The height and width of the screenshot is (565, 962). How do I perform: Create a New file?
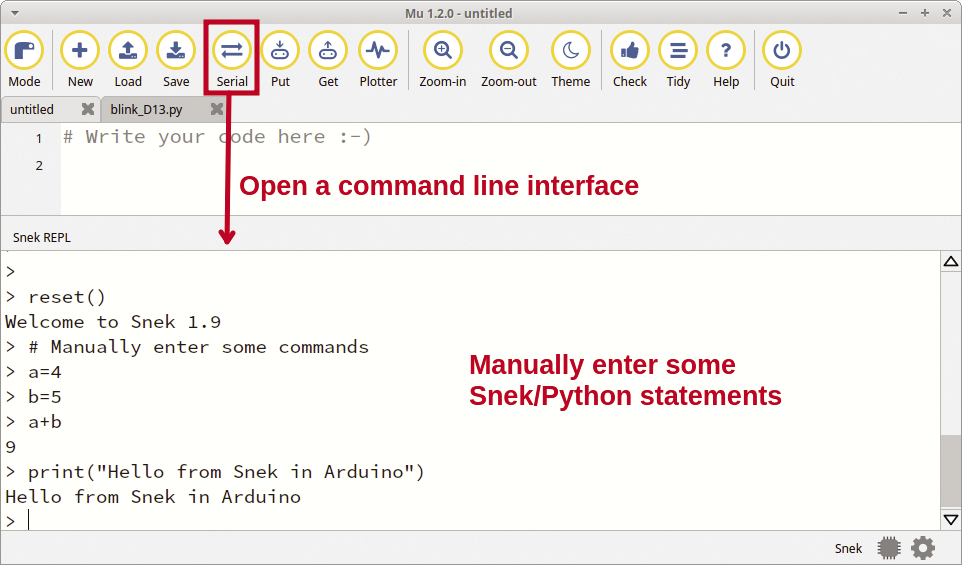point(80,60)
